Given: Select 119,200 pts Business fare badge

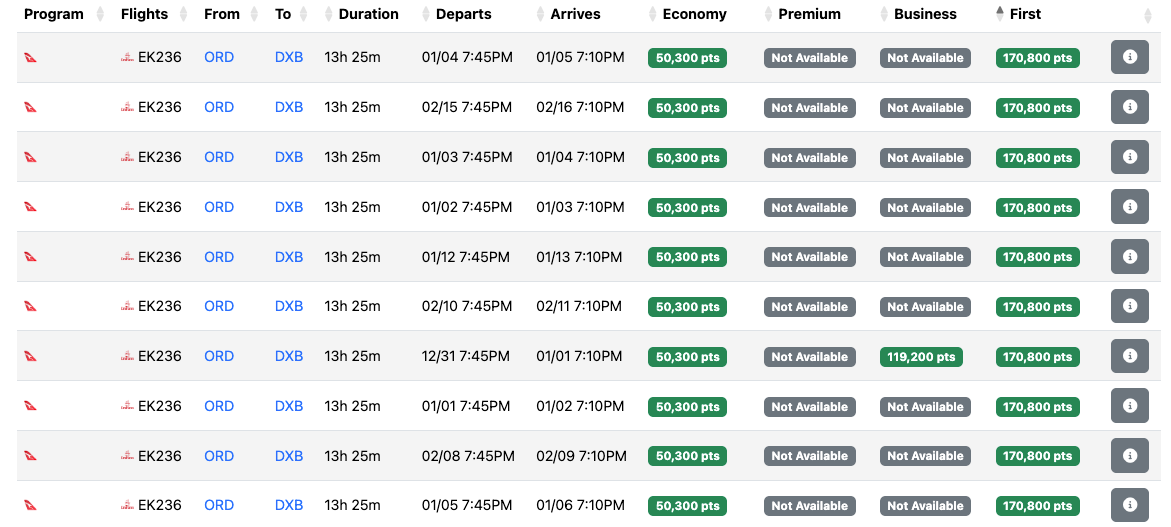Looking at the screenshot, I should 921,357.
